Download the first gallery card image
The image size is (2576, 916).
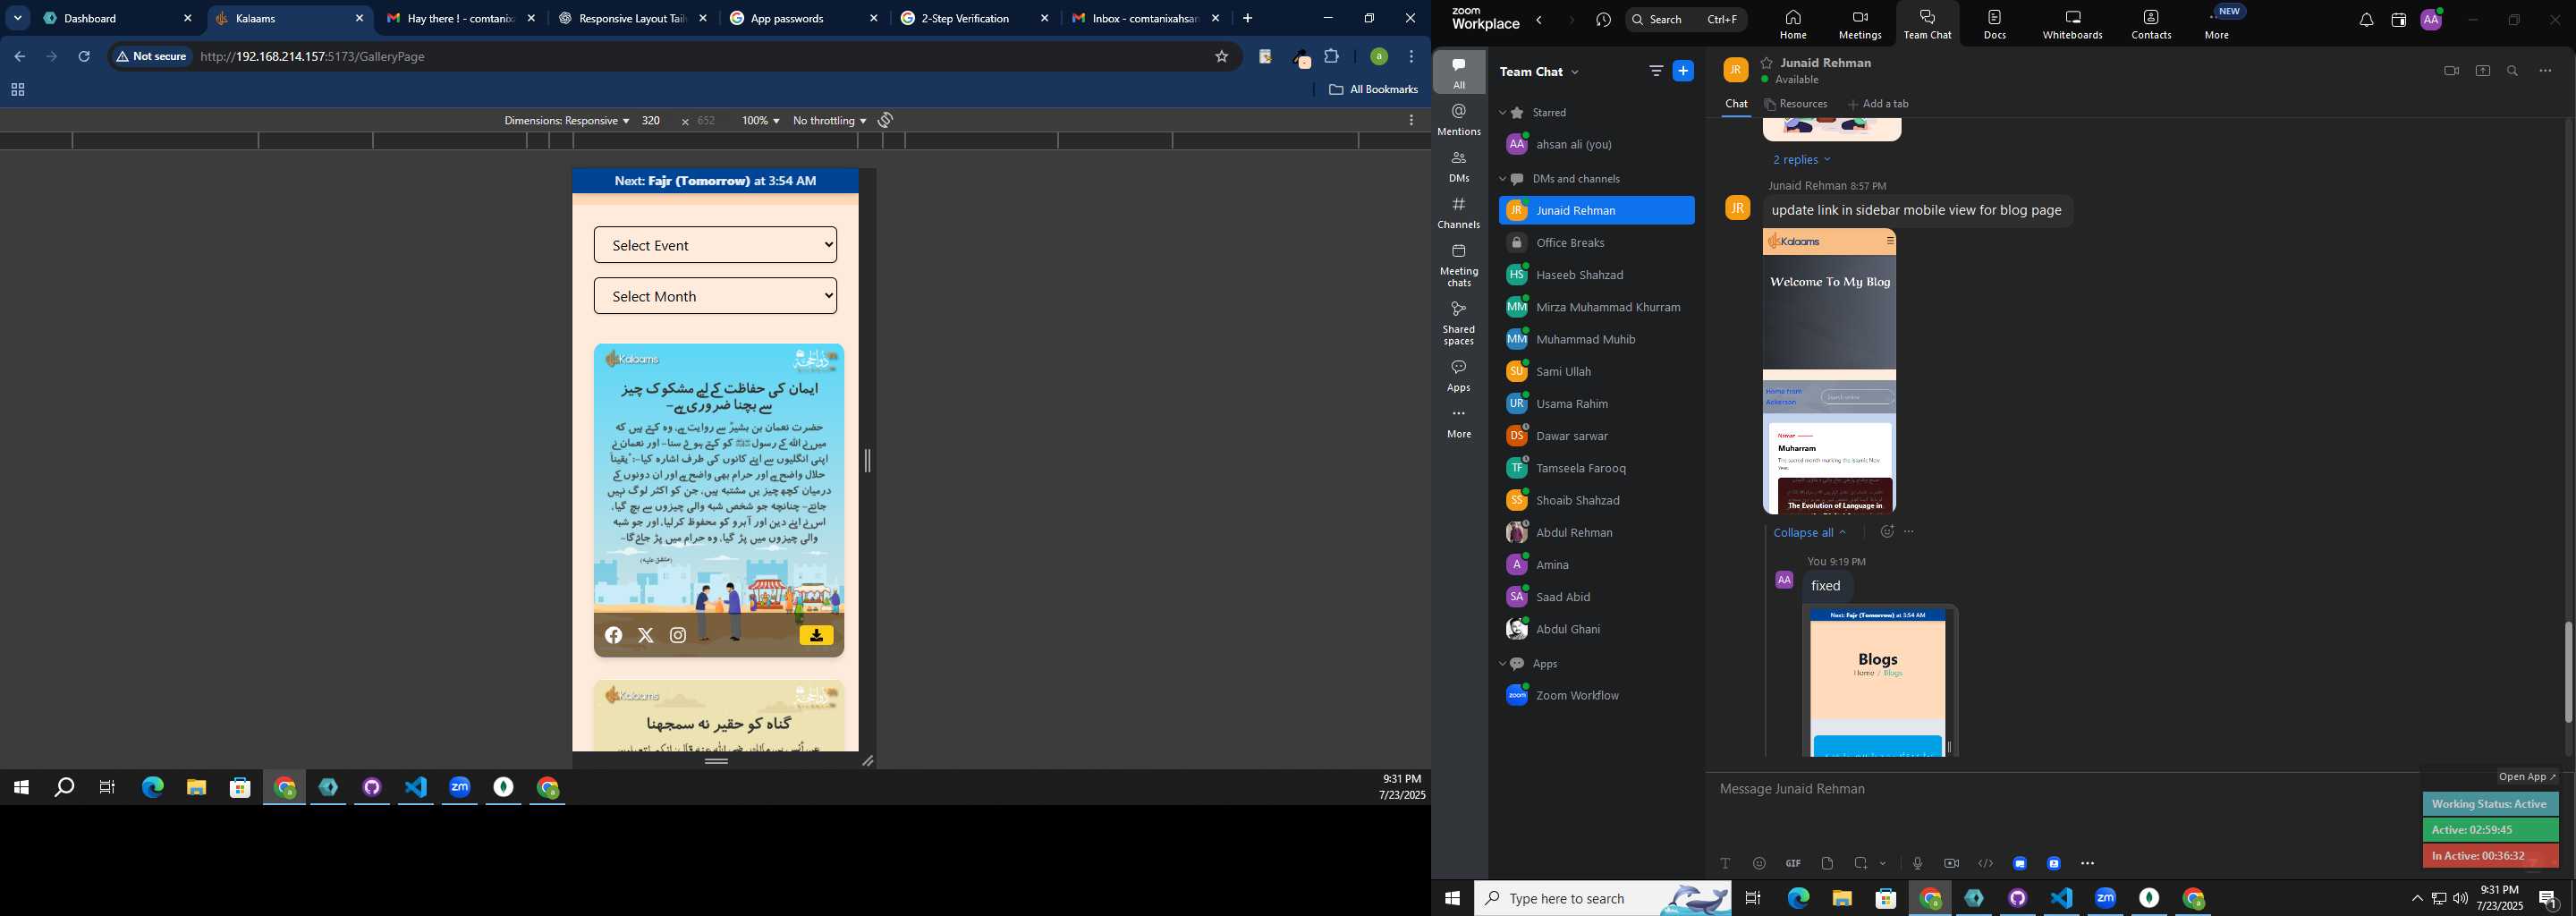pos(816,635)
